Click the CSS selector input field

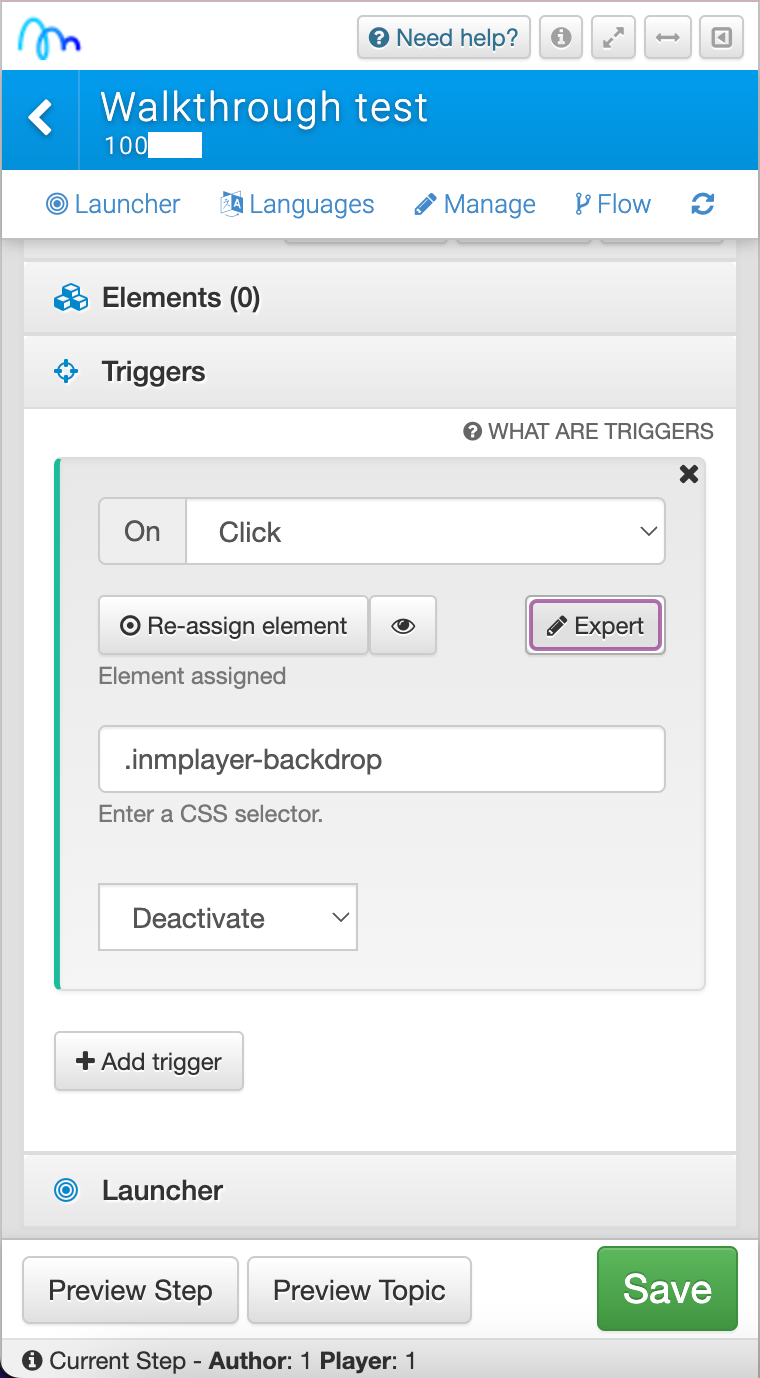coord(382,759)
